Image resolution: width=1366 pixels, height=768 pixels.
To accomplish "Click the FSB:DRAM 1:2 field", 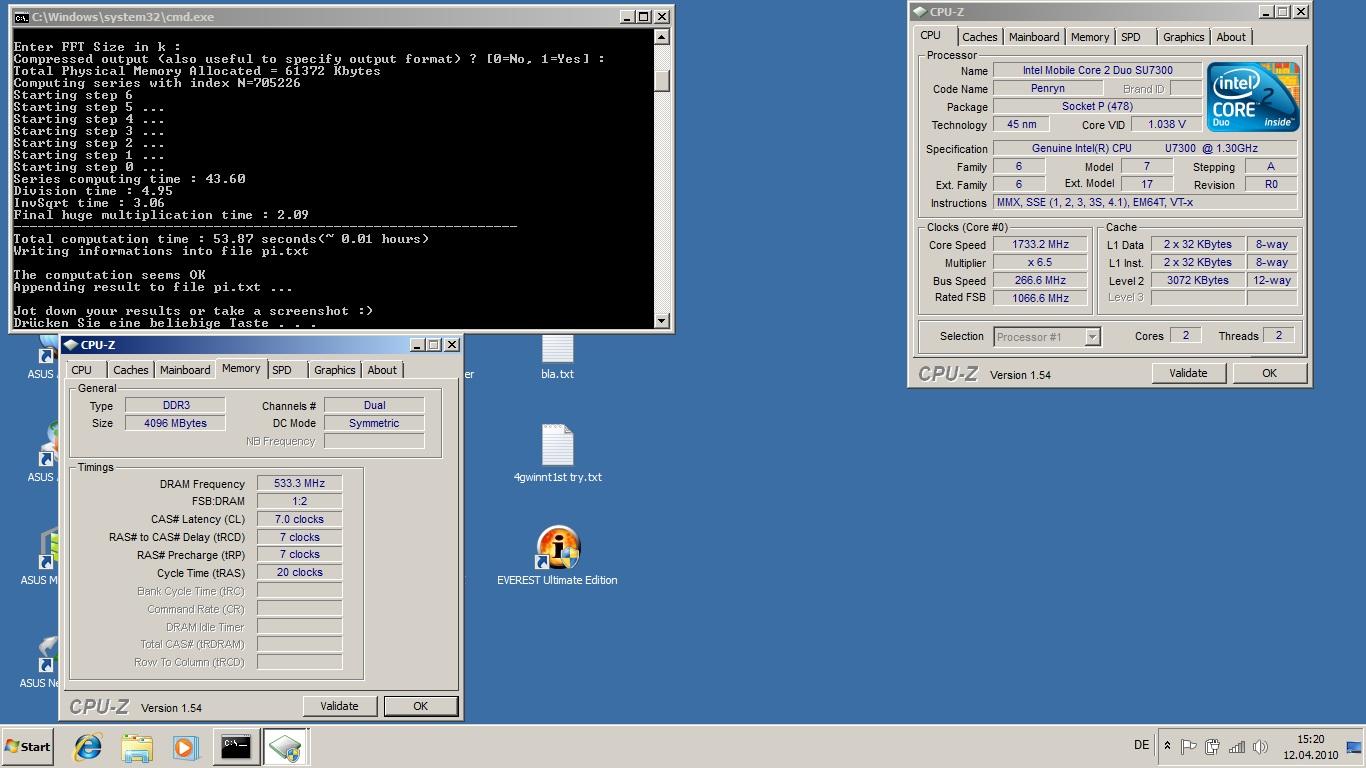I will pyautogui.click(x=300, y=501).
